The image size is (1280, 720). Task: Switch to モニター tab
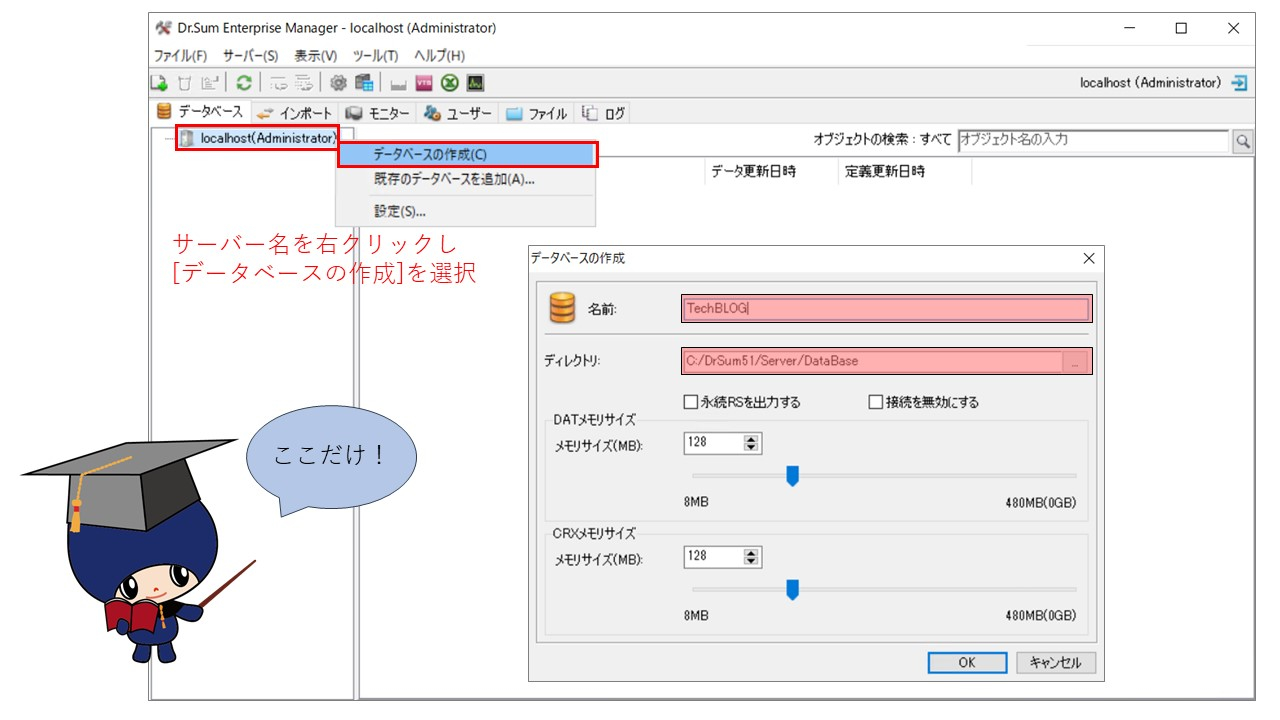coord(378,113)
